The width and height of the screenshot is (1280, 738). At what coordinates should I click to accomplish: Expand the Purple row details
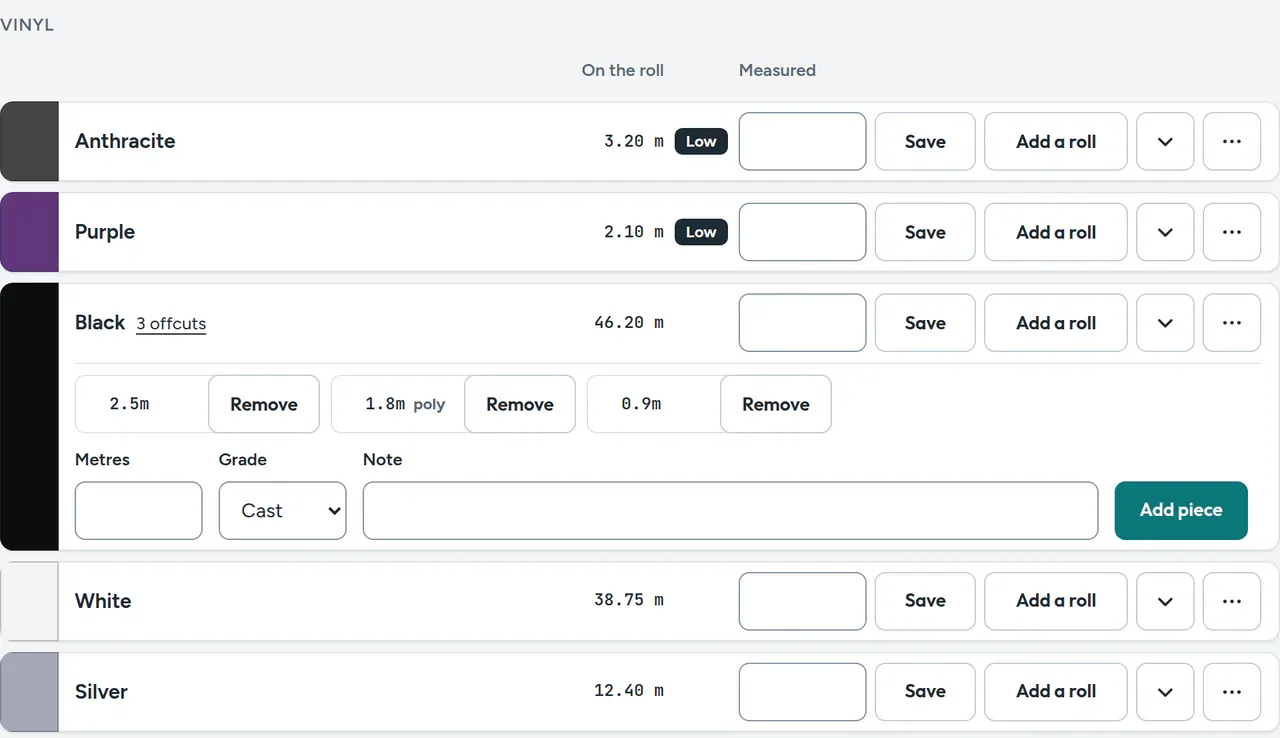(x=1165, y=232)
